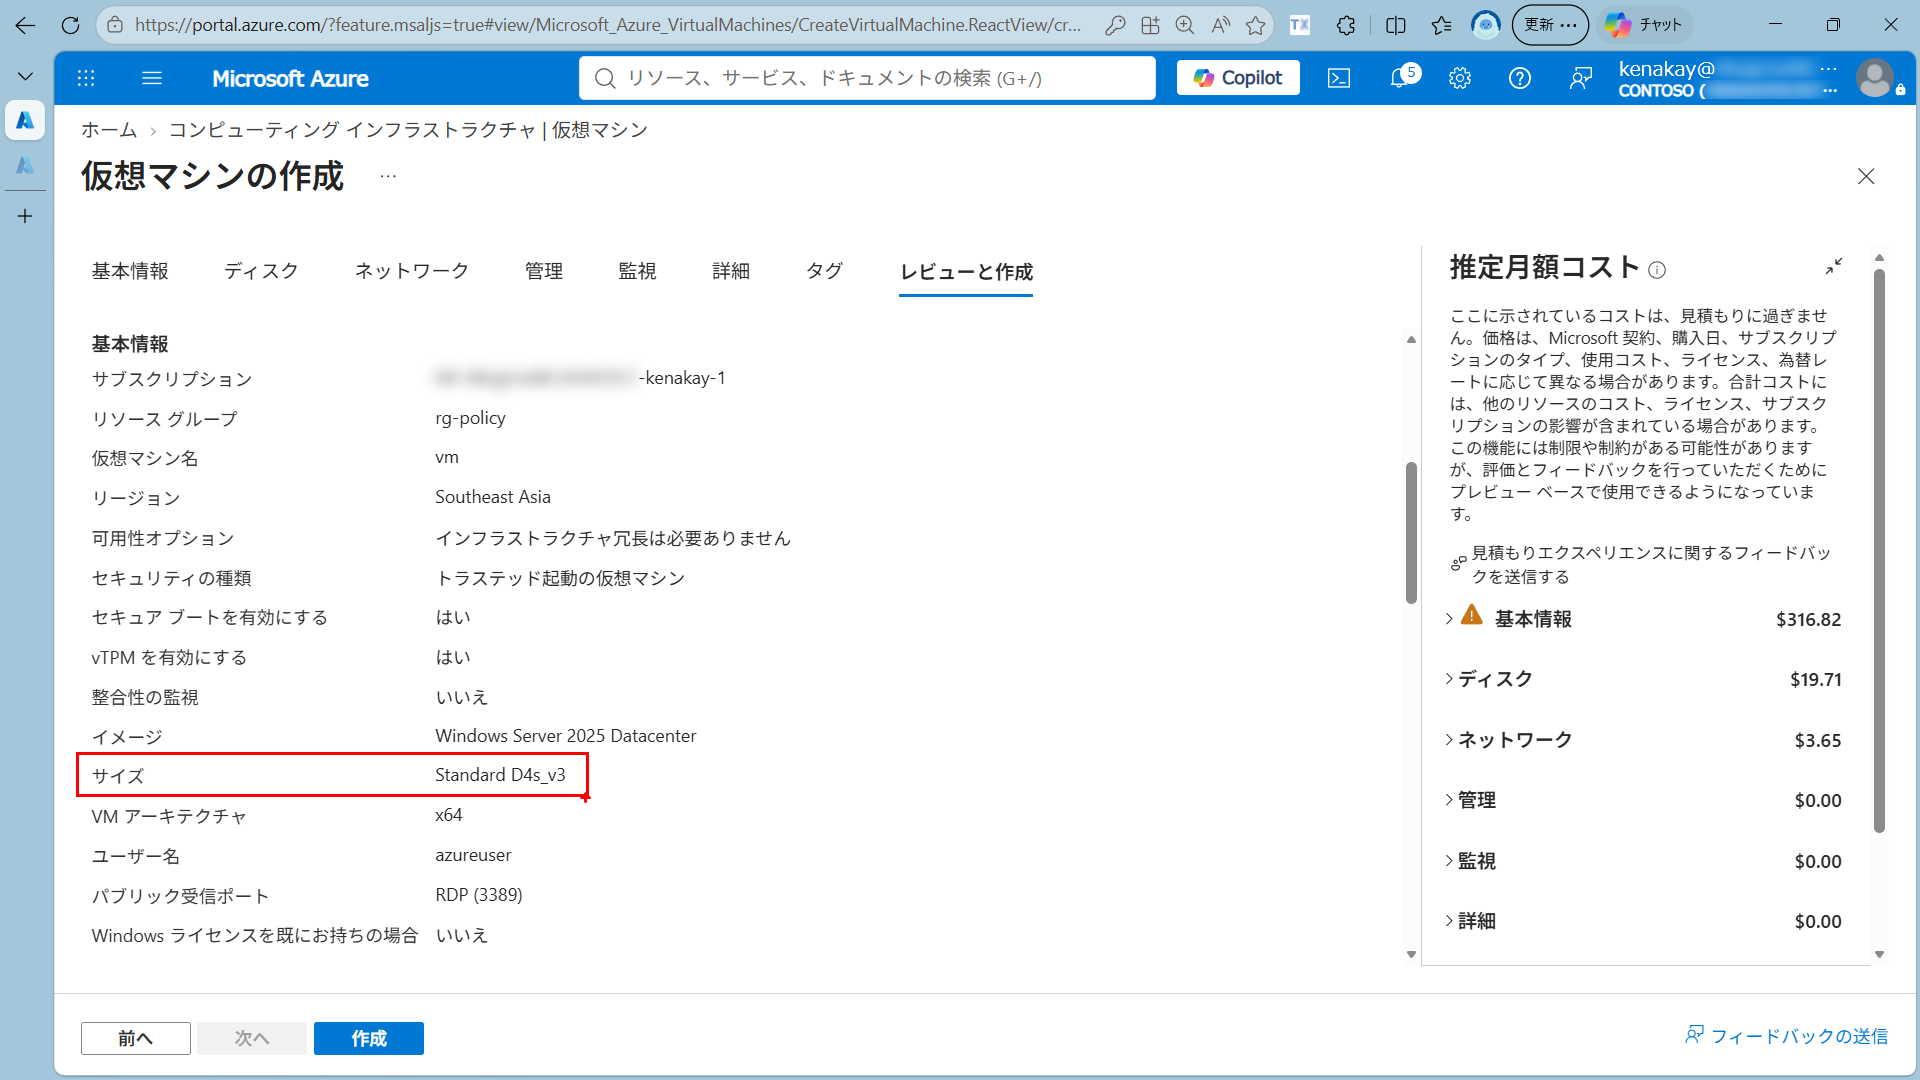Click the read aloud icon in address bar

pyautogui.click(x=1221, y=25)
